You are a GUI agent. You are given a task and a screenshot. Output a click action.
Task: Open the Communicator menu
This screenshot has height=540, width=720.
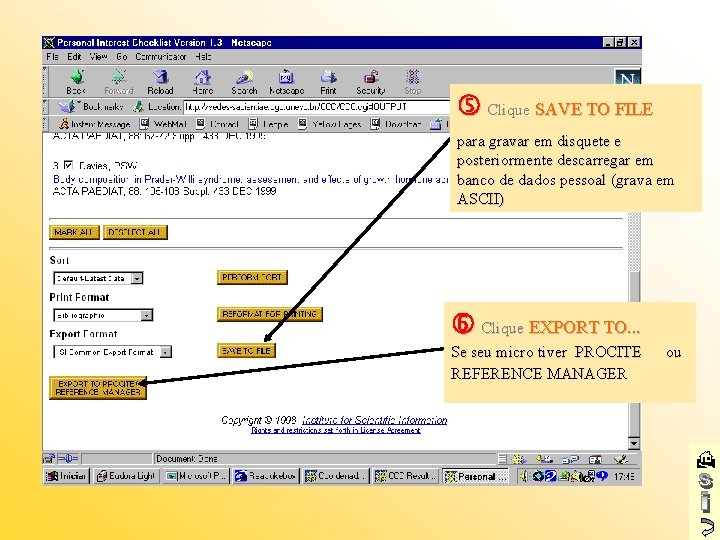click(161, 57)
